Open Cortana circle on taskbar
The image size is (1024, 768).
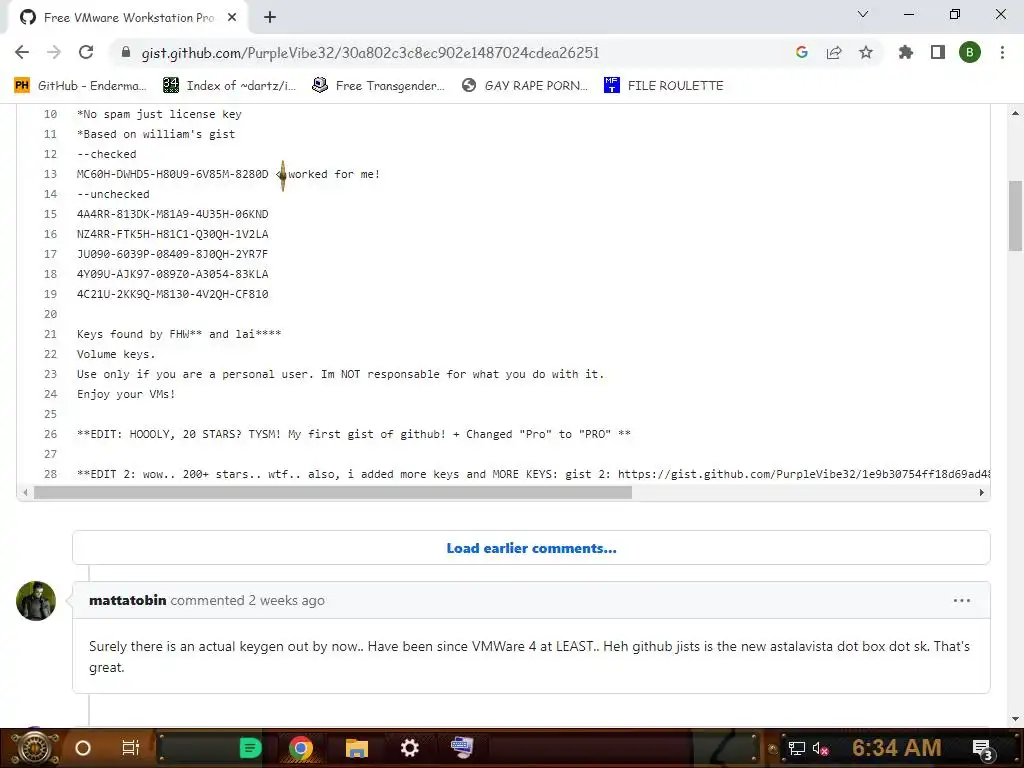(83, 748)
